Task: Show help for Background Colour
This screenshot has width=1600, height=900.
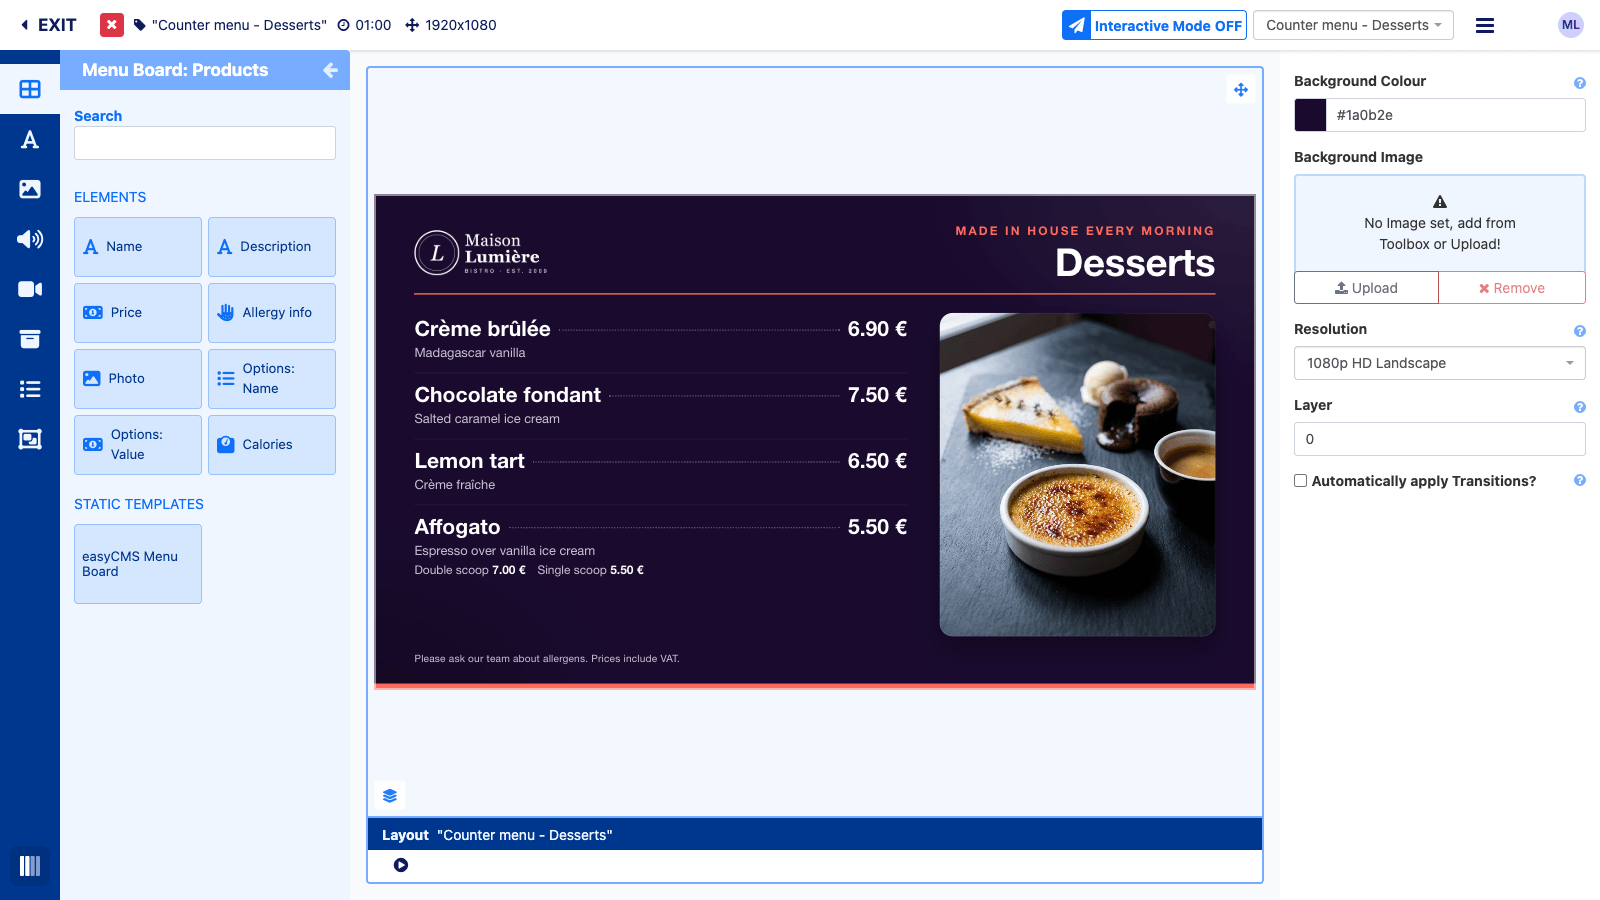Action: [x=1580, y=83]
